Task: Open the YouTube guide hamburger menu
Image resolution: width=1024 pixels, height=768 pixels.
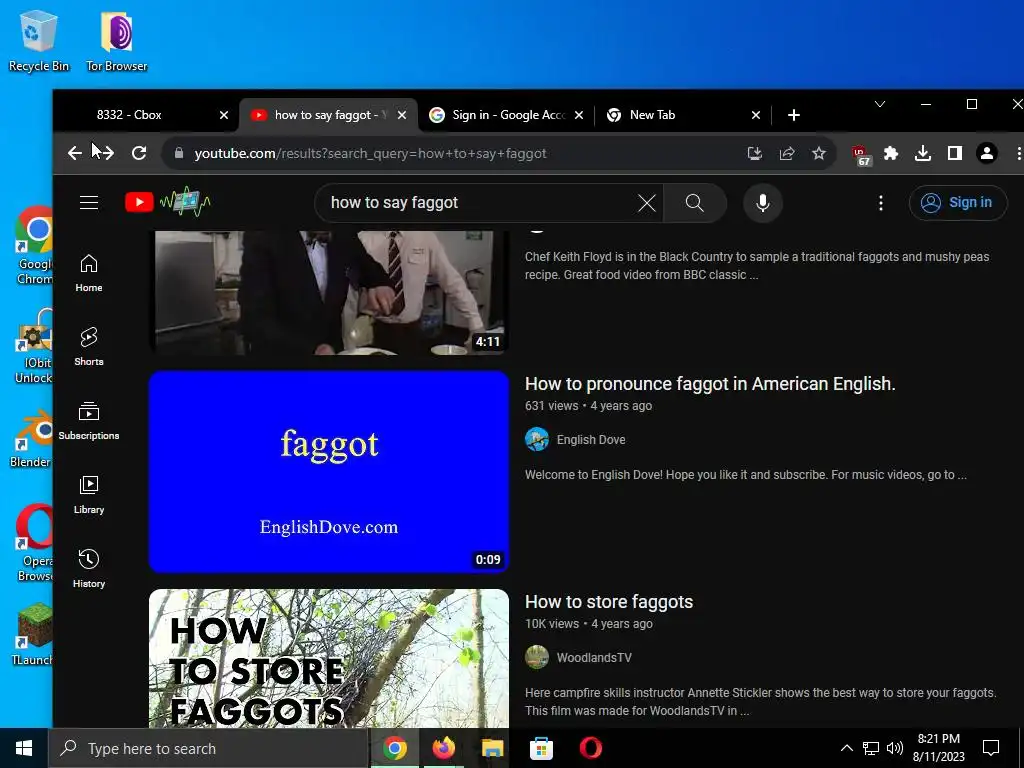Action: click(89, 202)
